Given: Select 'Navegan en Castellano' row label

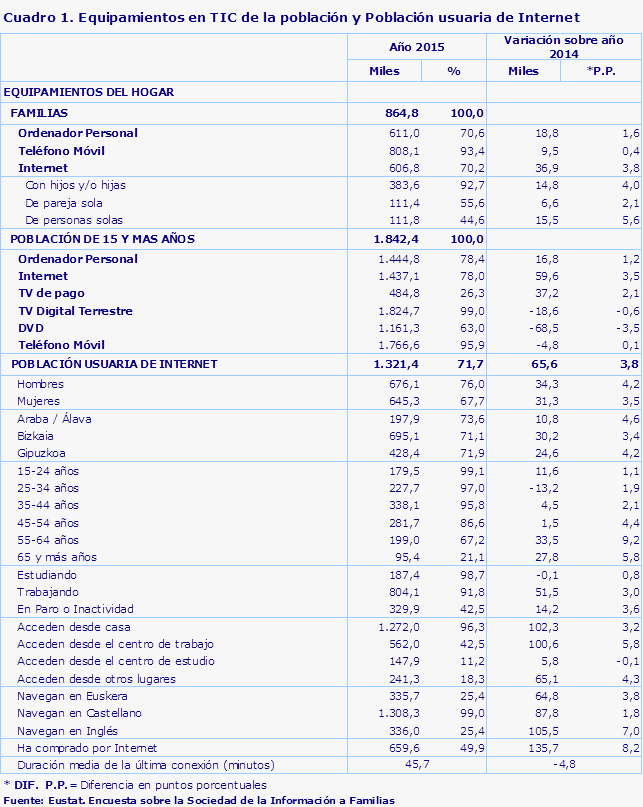Looking at the screenshot, I should (x=79, y=713).
